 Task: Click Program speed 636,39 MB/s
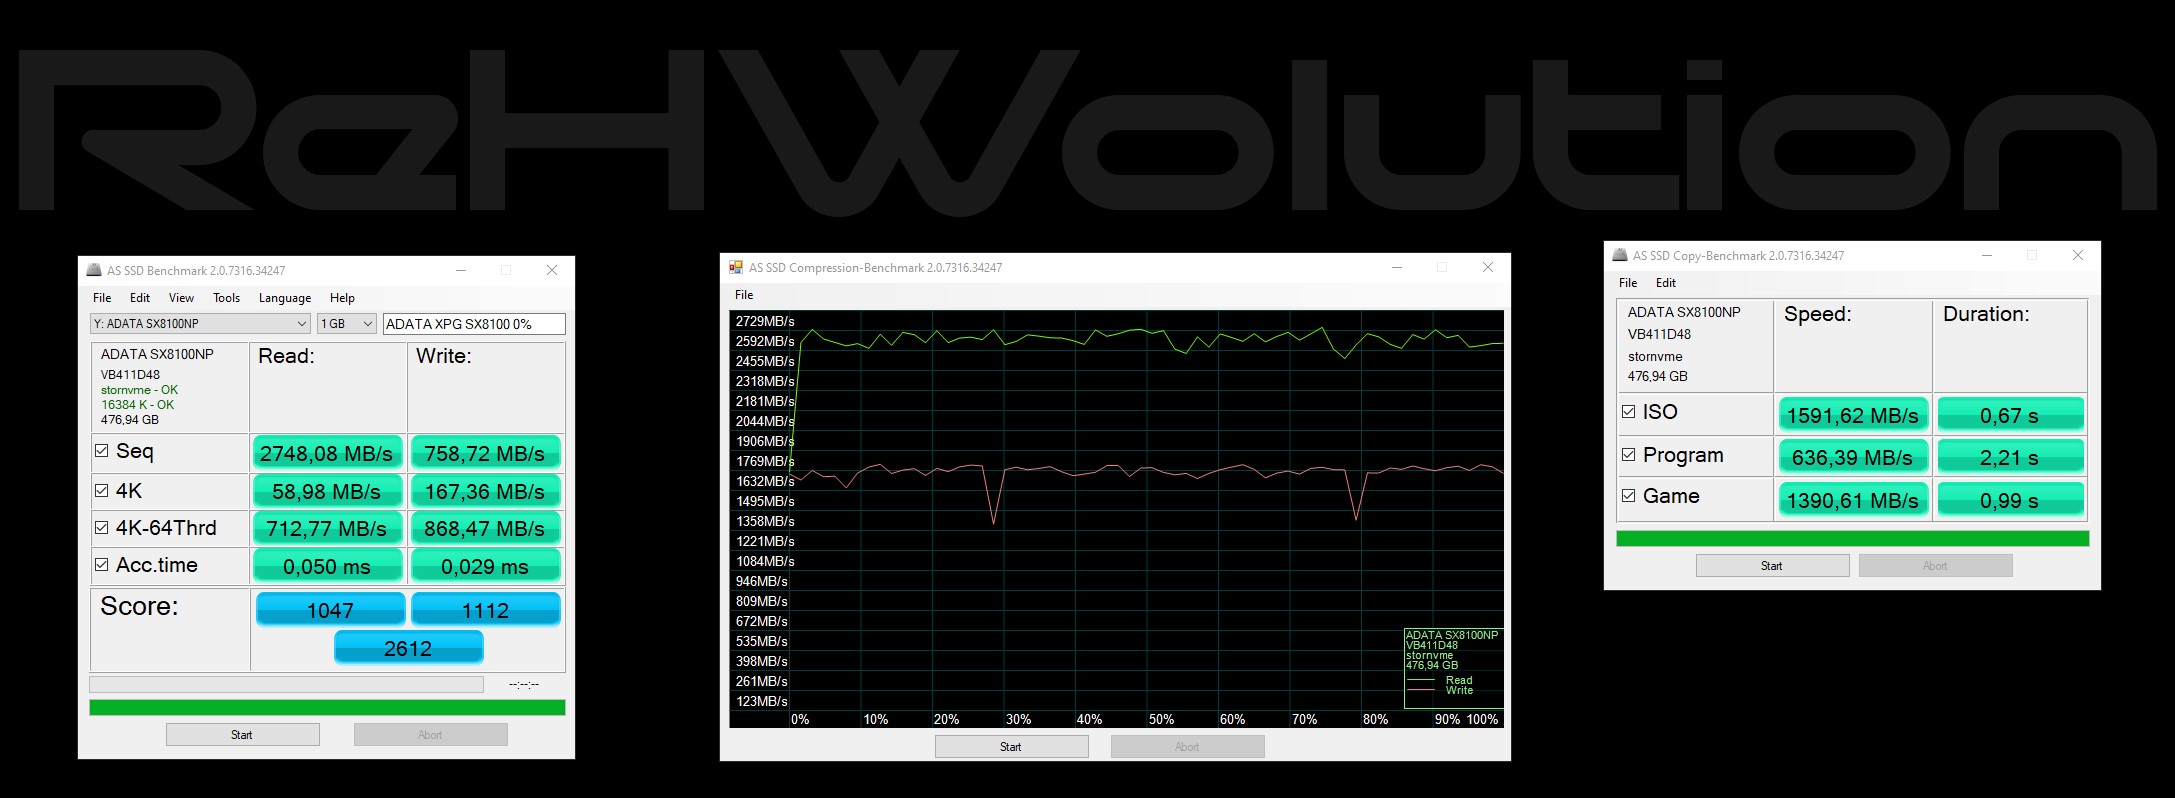click(1852, 457)
